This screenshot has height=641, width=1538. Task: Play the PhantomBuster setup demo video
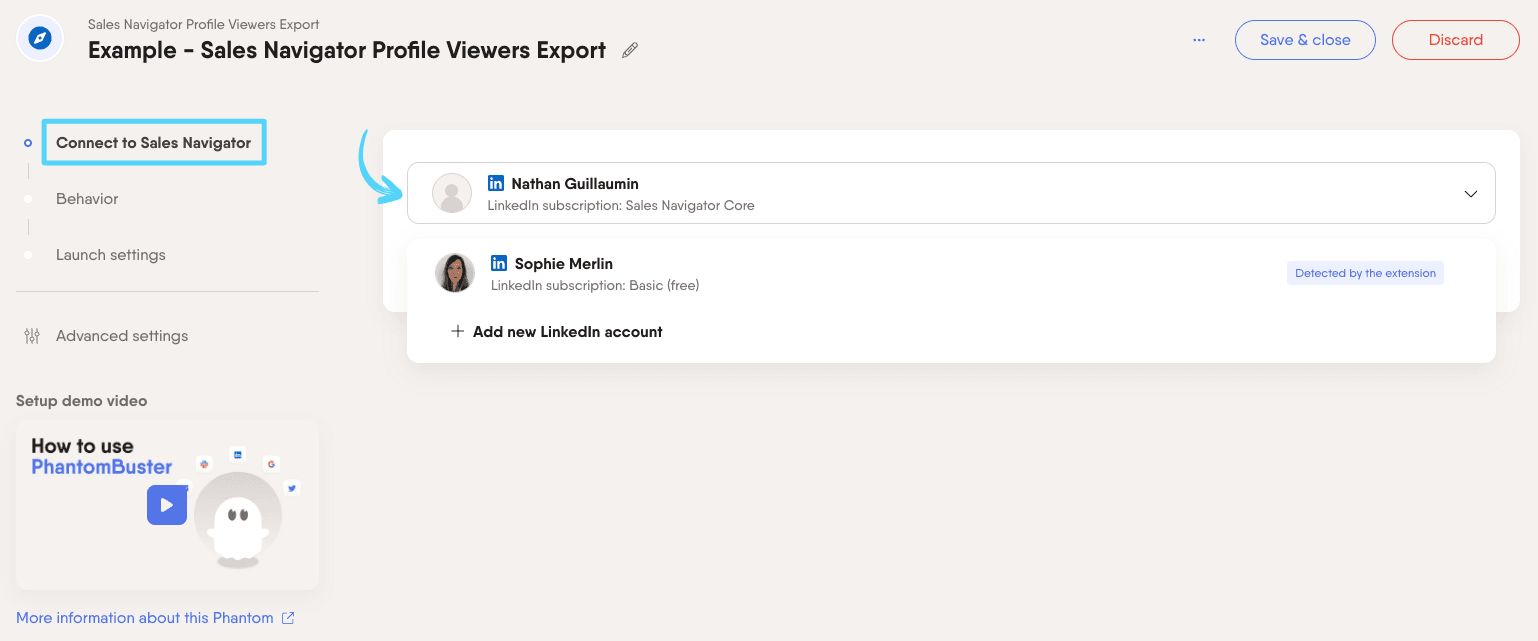167,505
